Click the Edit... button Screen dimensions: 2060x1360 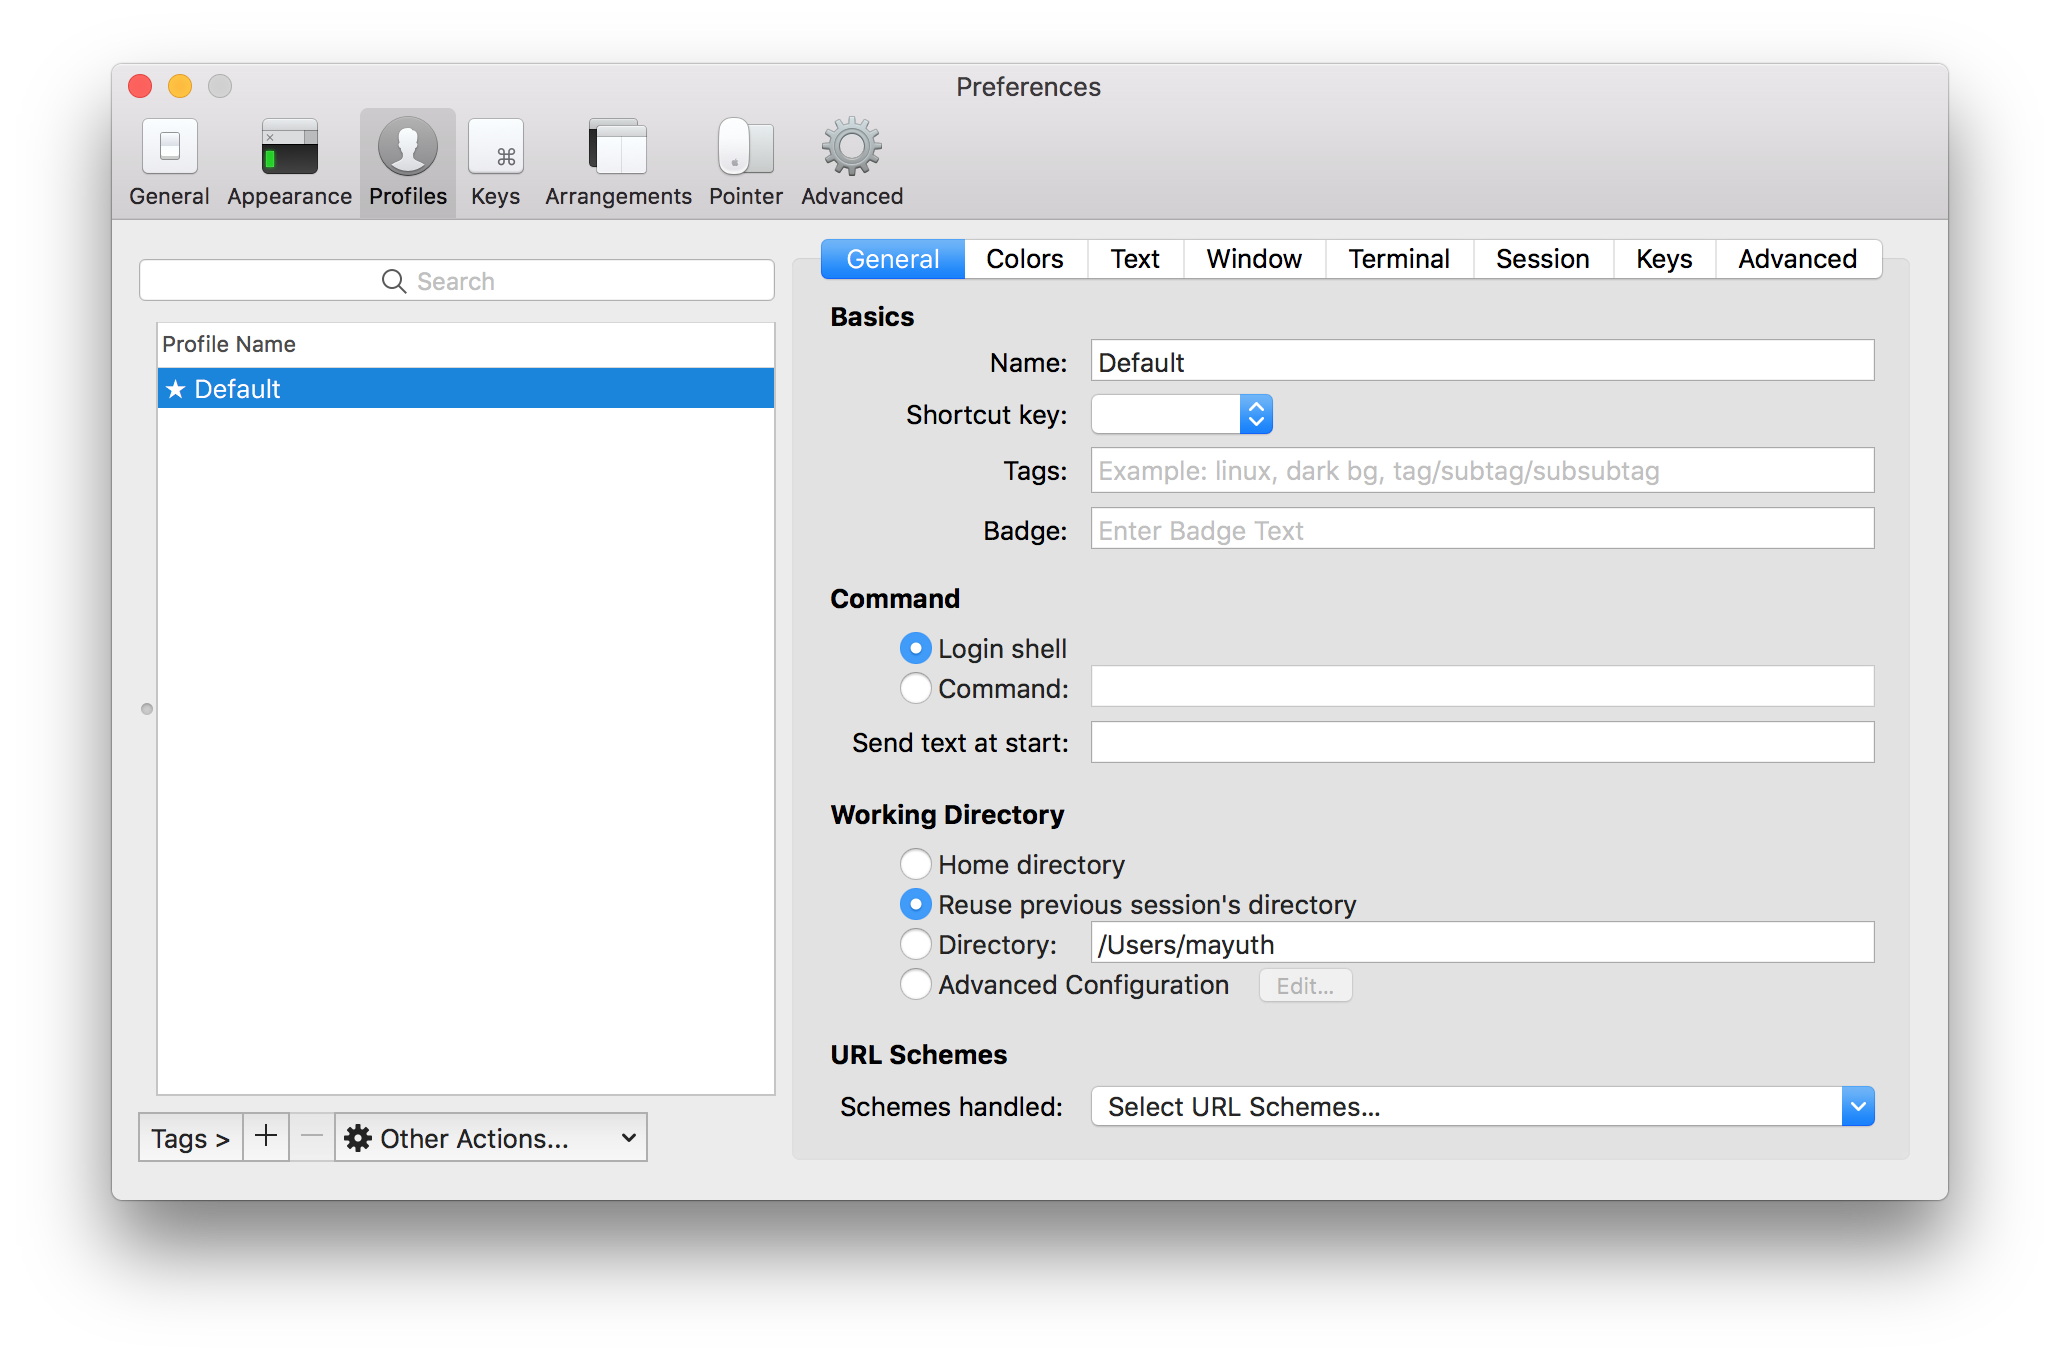point(1305,986)
